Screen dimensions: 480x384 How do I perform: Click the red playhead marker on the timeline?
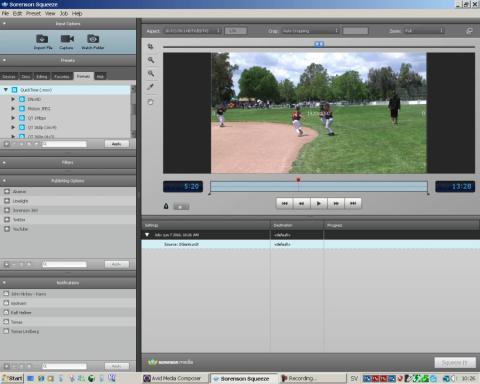(x=298, y=180)
